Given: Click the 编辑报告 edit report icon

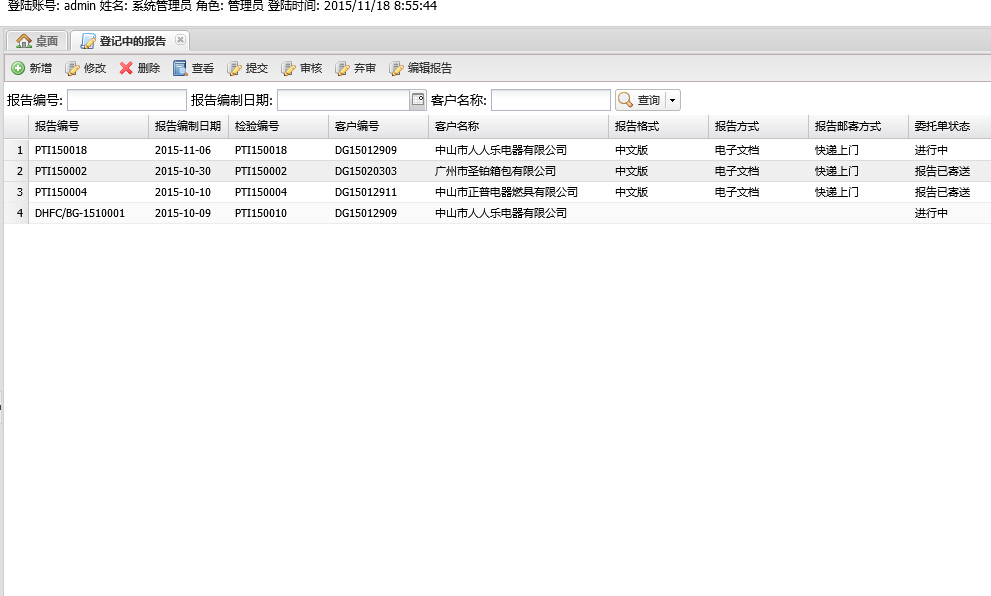Looking at the screenshot, I should coord(396,68).
